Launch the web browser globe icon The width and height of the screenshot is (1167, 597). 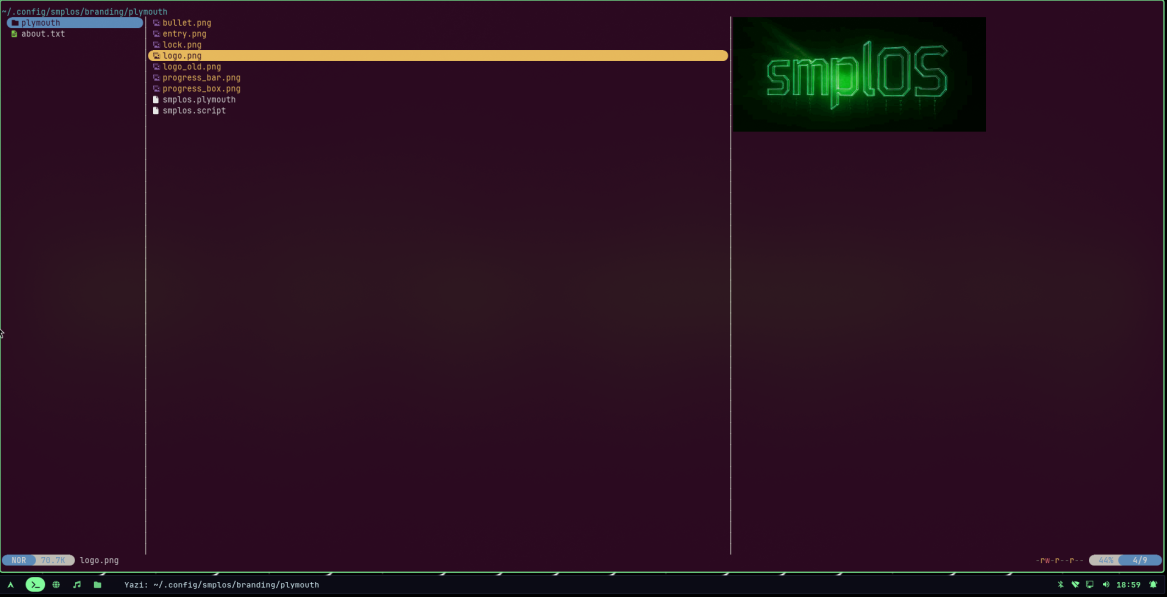pyautogui.click(x=56, y=584)
